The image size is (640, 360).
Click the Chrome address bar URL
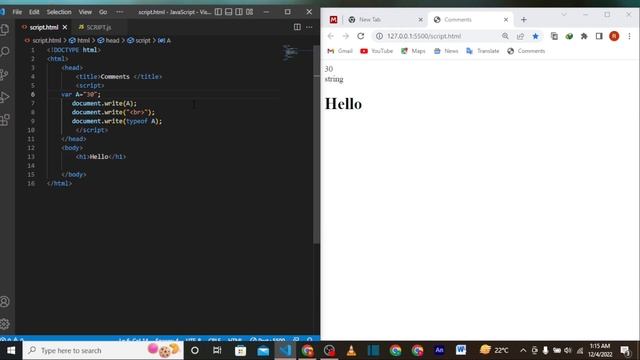pos(424,36)
